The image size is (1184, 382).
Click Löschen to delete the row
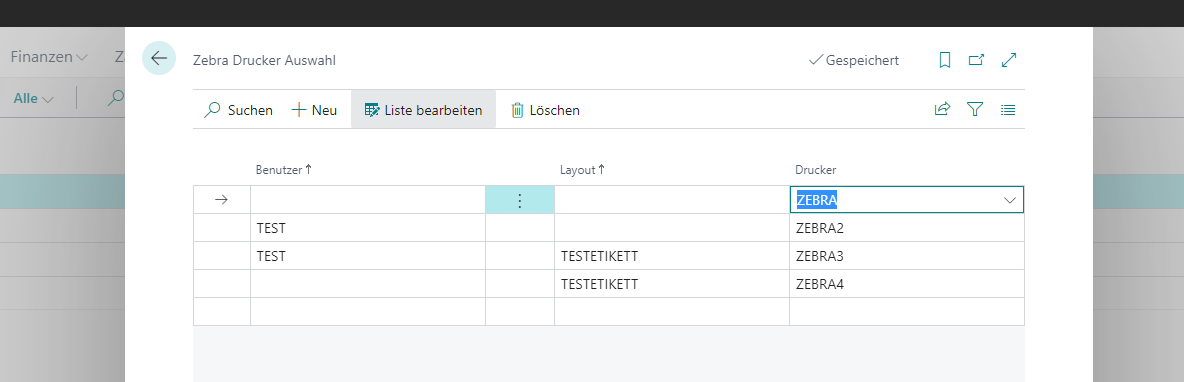tap(545, 110)
